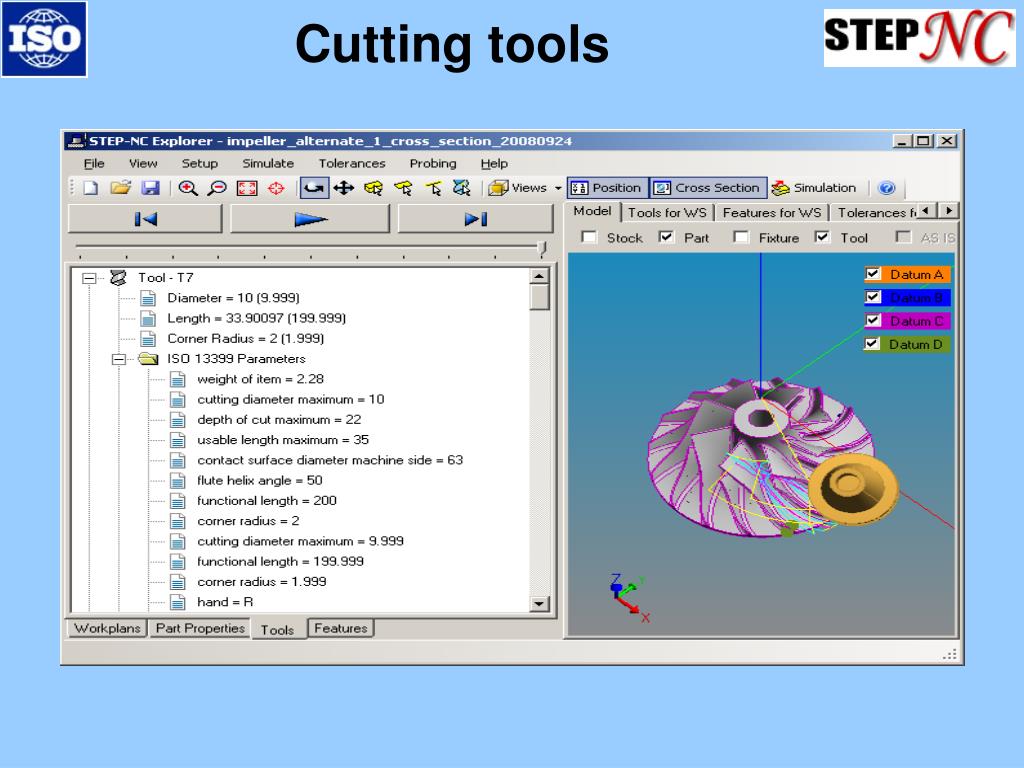
Task: Click the playback position slider handle
Action: tap(541, 249)
